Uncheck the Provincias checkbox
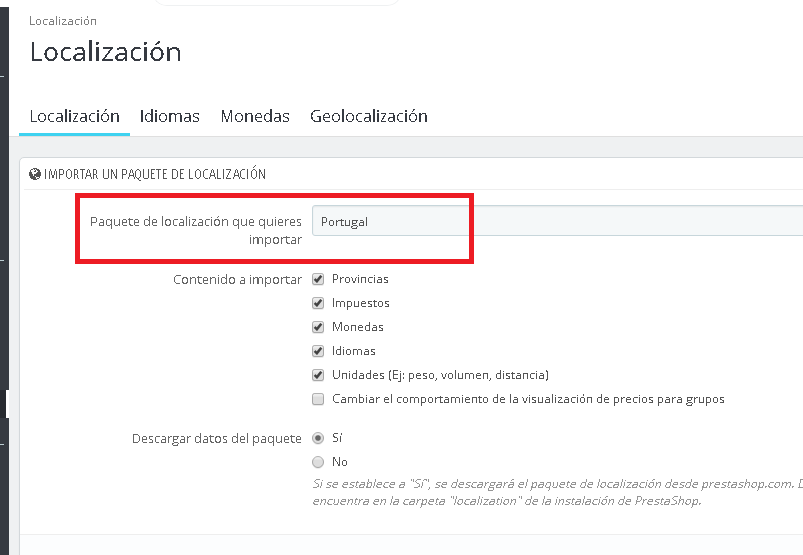 (x=318, y=279)
